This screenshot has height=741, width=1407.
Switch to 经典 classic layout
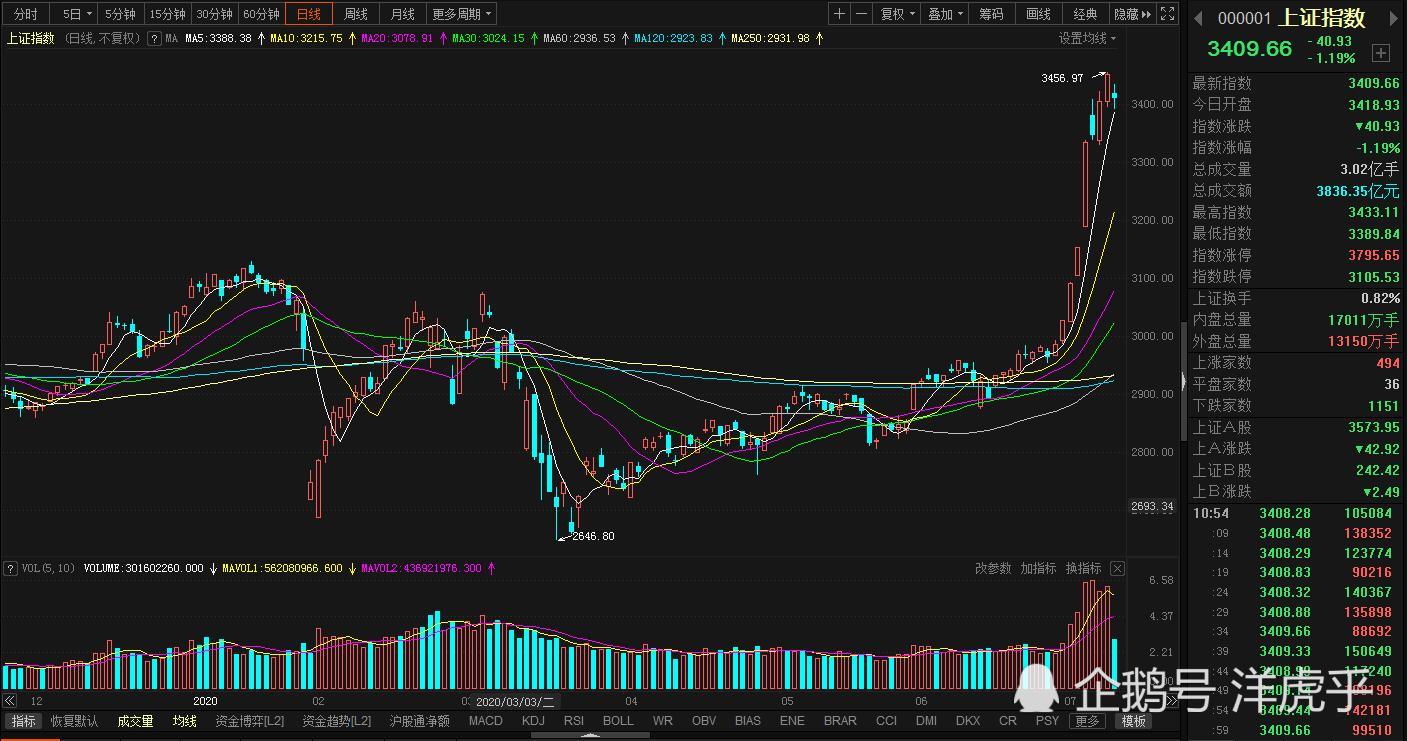[x=1085, y=14]
